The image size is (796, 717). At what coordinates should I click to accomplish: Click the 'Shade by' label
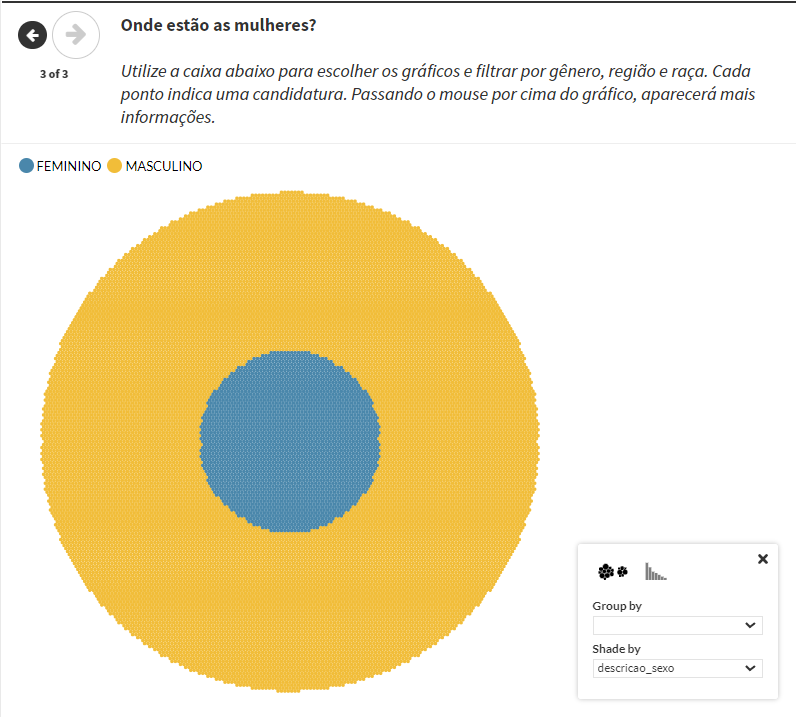[616, 649]
